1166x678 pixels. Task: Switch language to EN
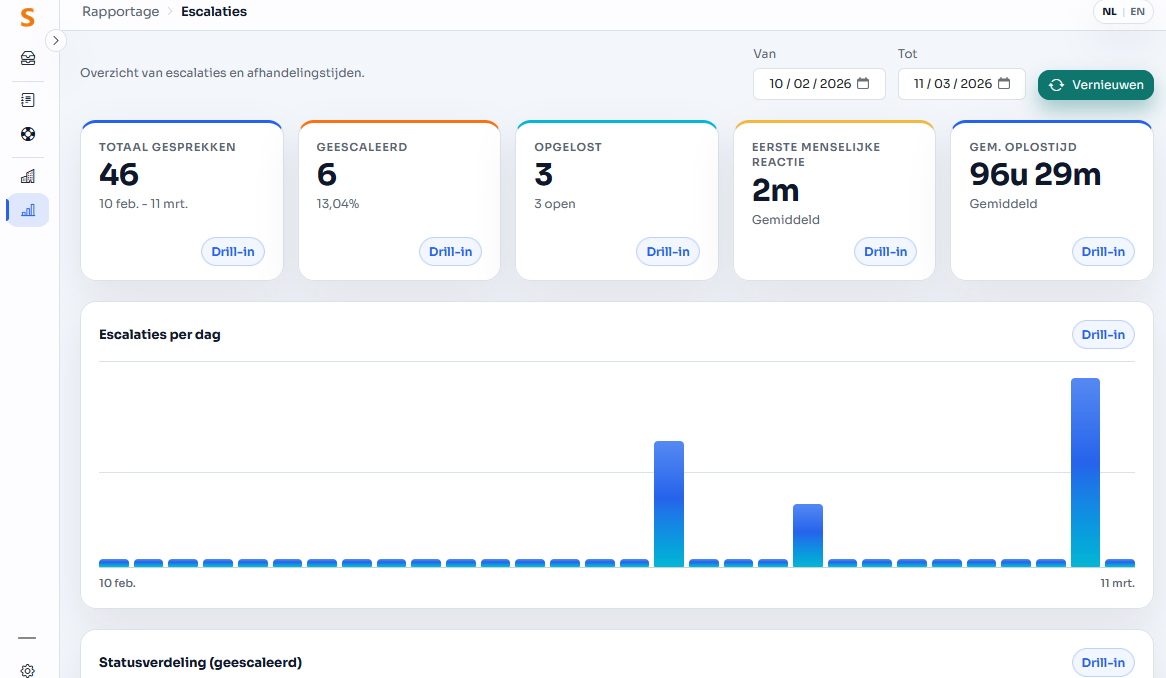tap(1138, 12)
